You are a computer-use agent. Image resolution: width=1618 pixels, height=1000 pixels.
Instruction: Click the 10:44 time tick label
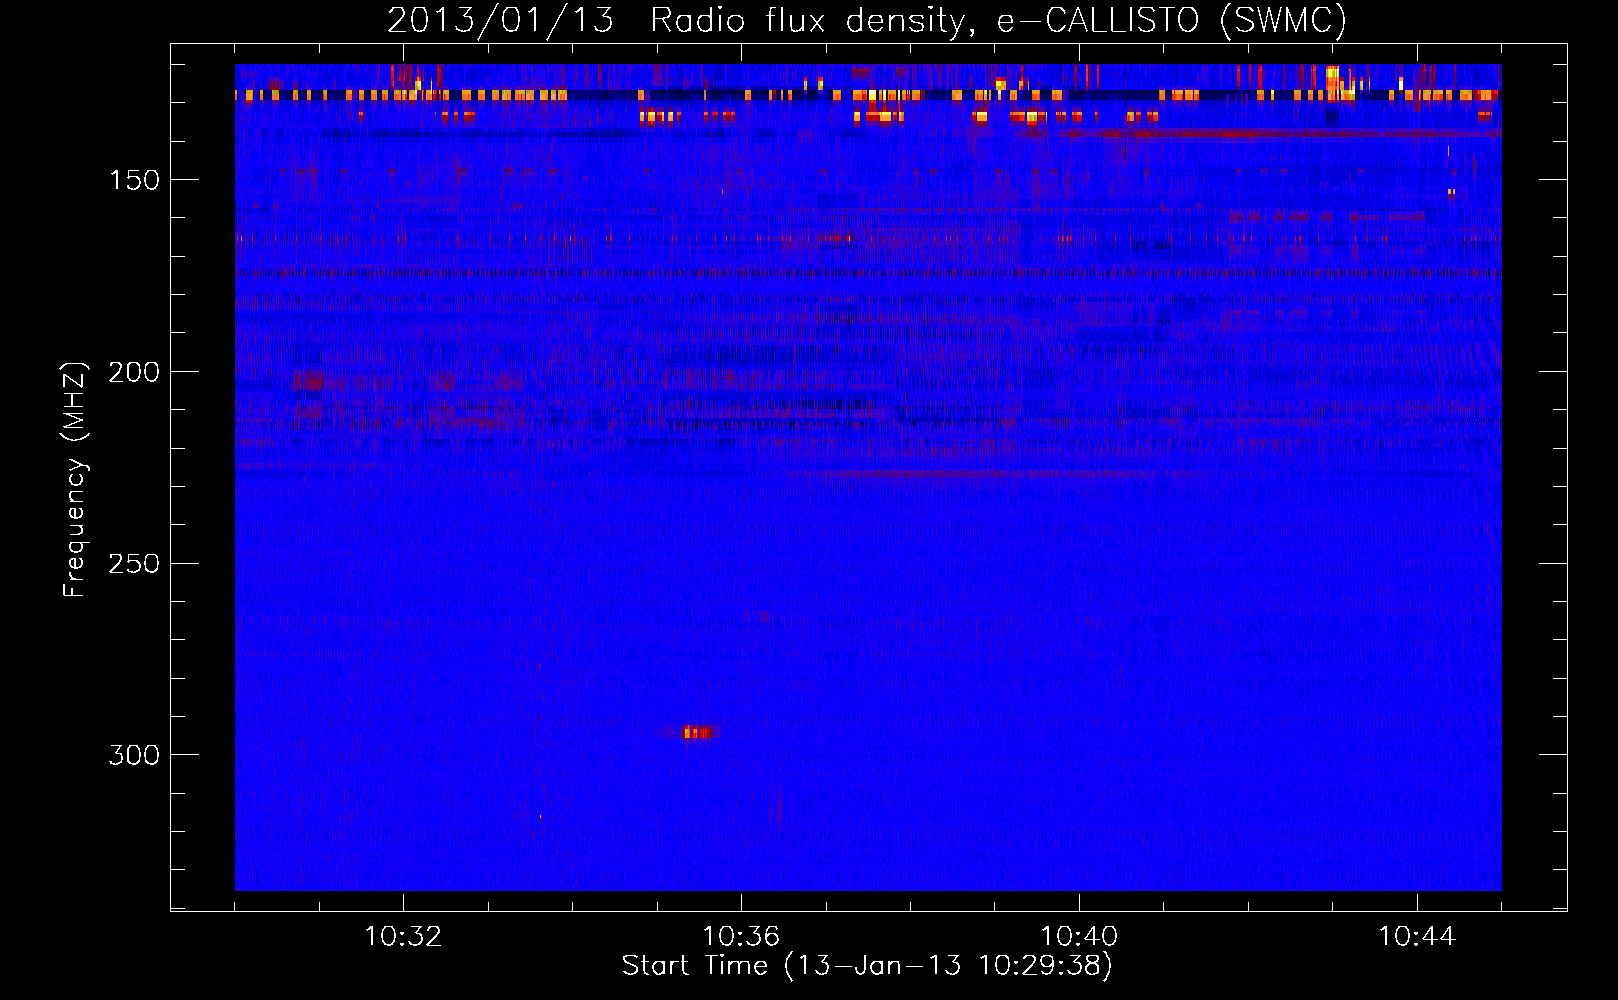coord(1417,936)
